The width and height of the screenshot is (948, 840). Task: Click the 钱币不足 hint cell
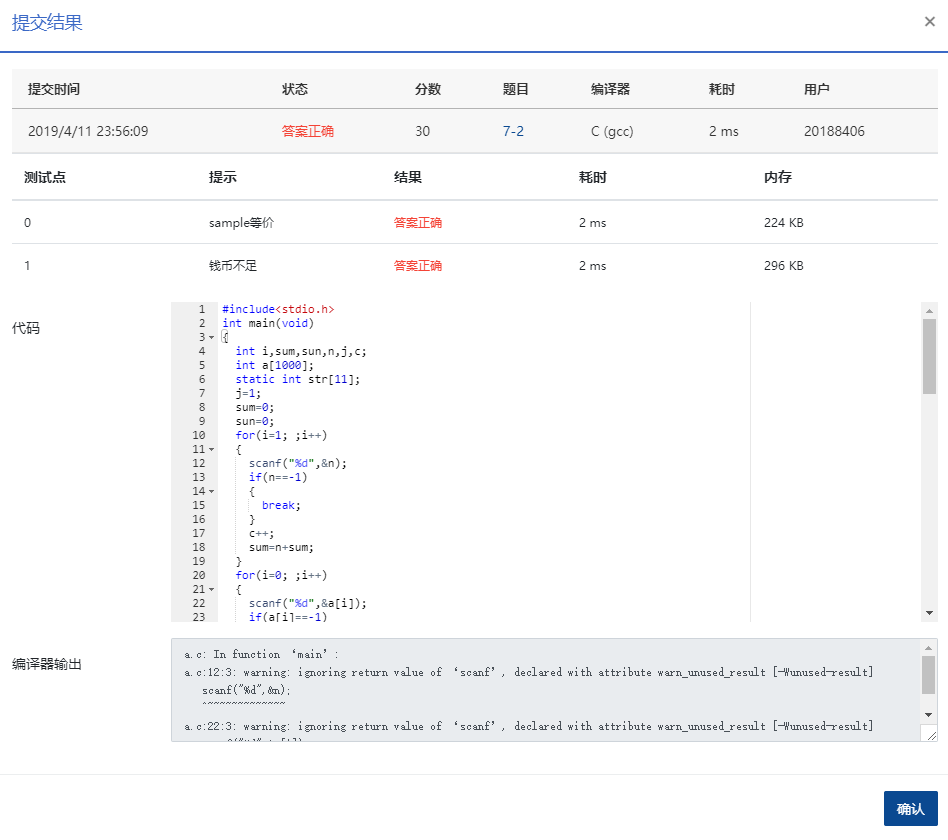pos(233,265)
